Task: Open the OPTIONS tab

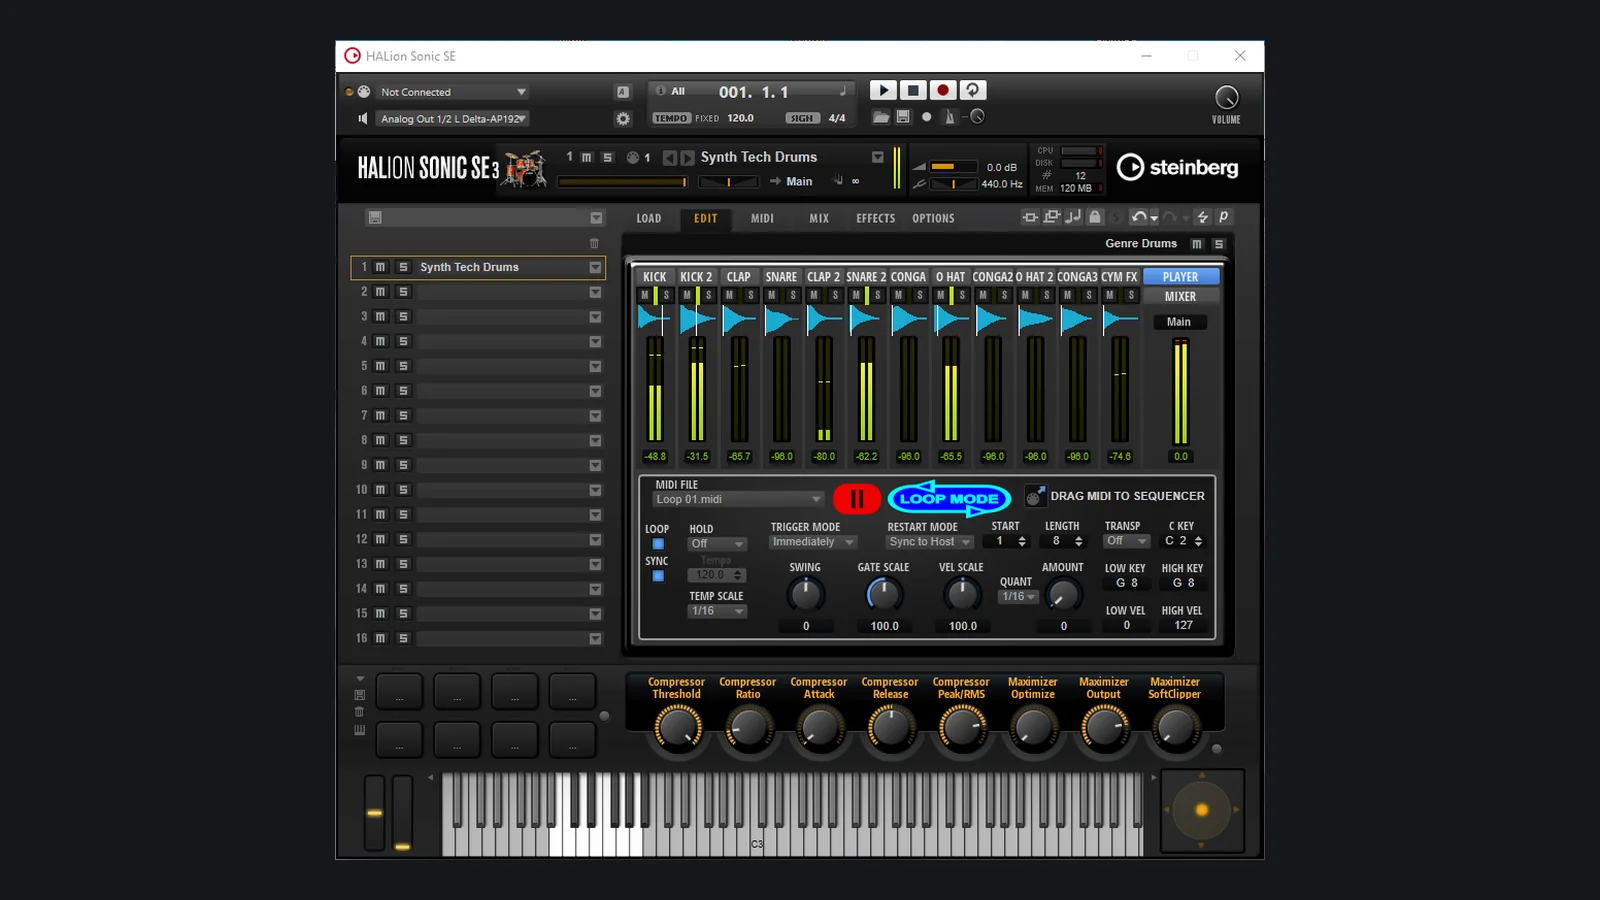Action: click(x=933, y=218)
